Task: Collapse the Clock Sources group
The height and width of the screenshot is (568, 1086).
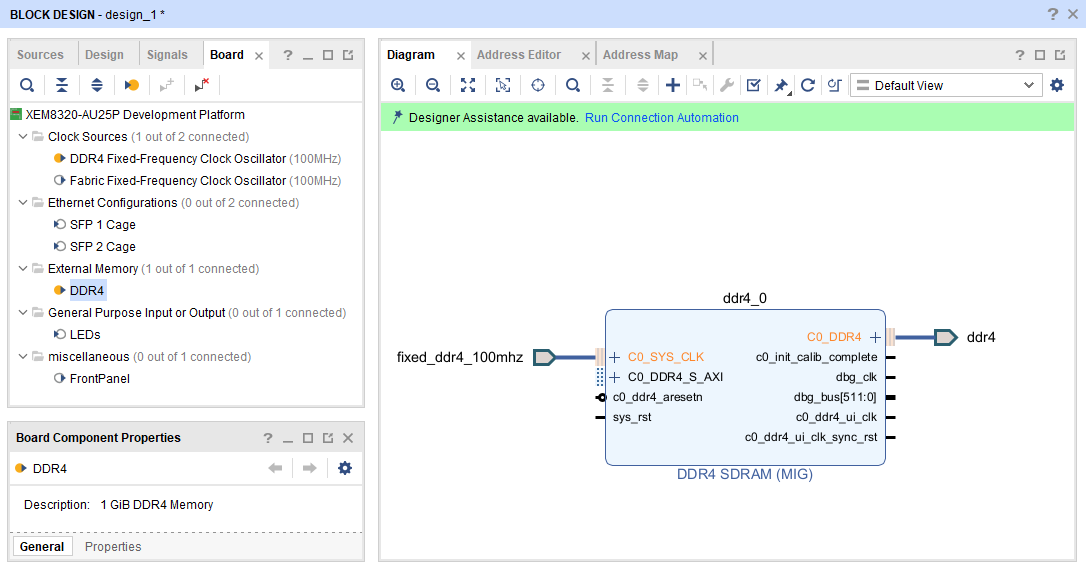Action: (x=23, y=136)
